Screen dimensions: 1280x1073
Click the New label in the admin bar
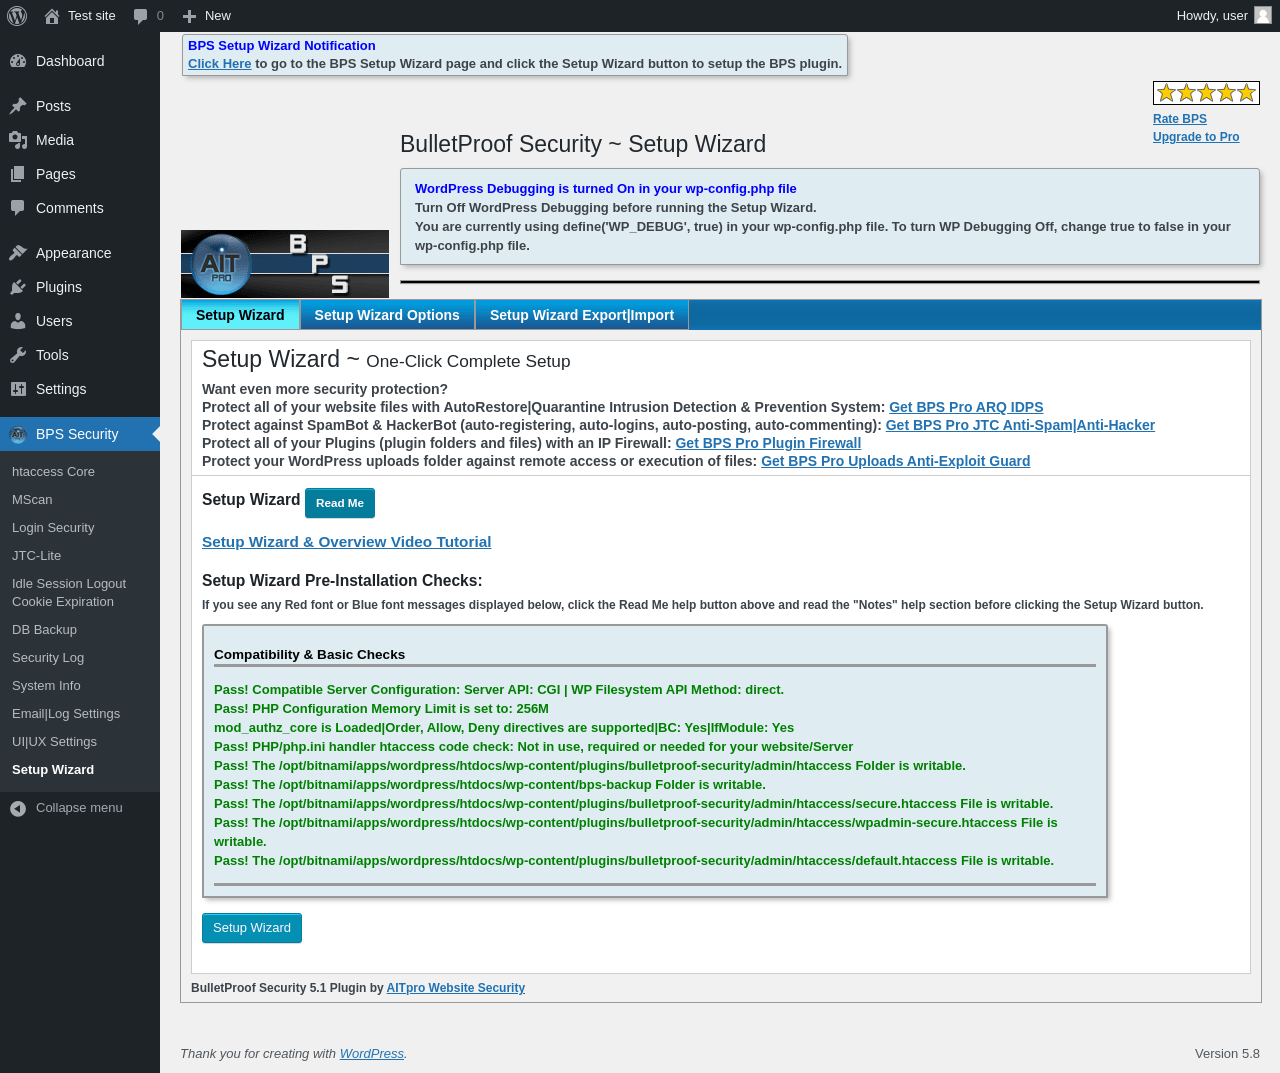pyautogui.click(x=218, y=16)
